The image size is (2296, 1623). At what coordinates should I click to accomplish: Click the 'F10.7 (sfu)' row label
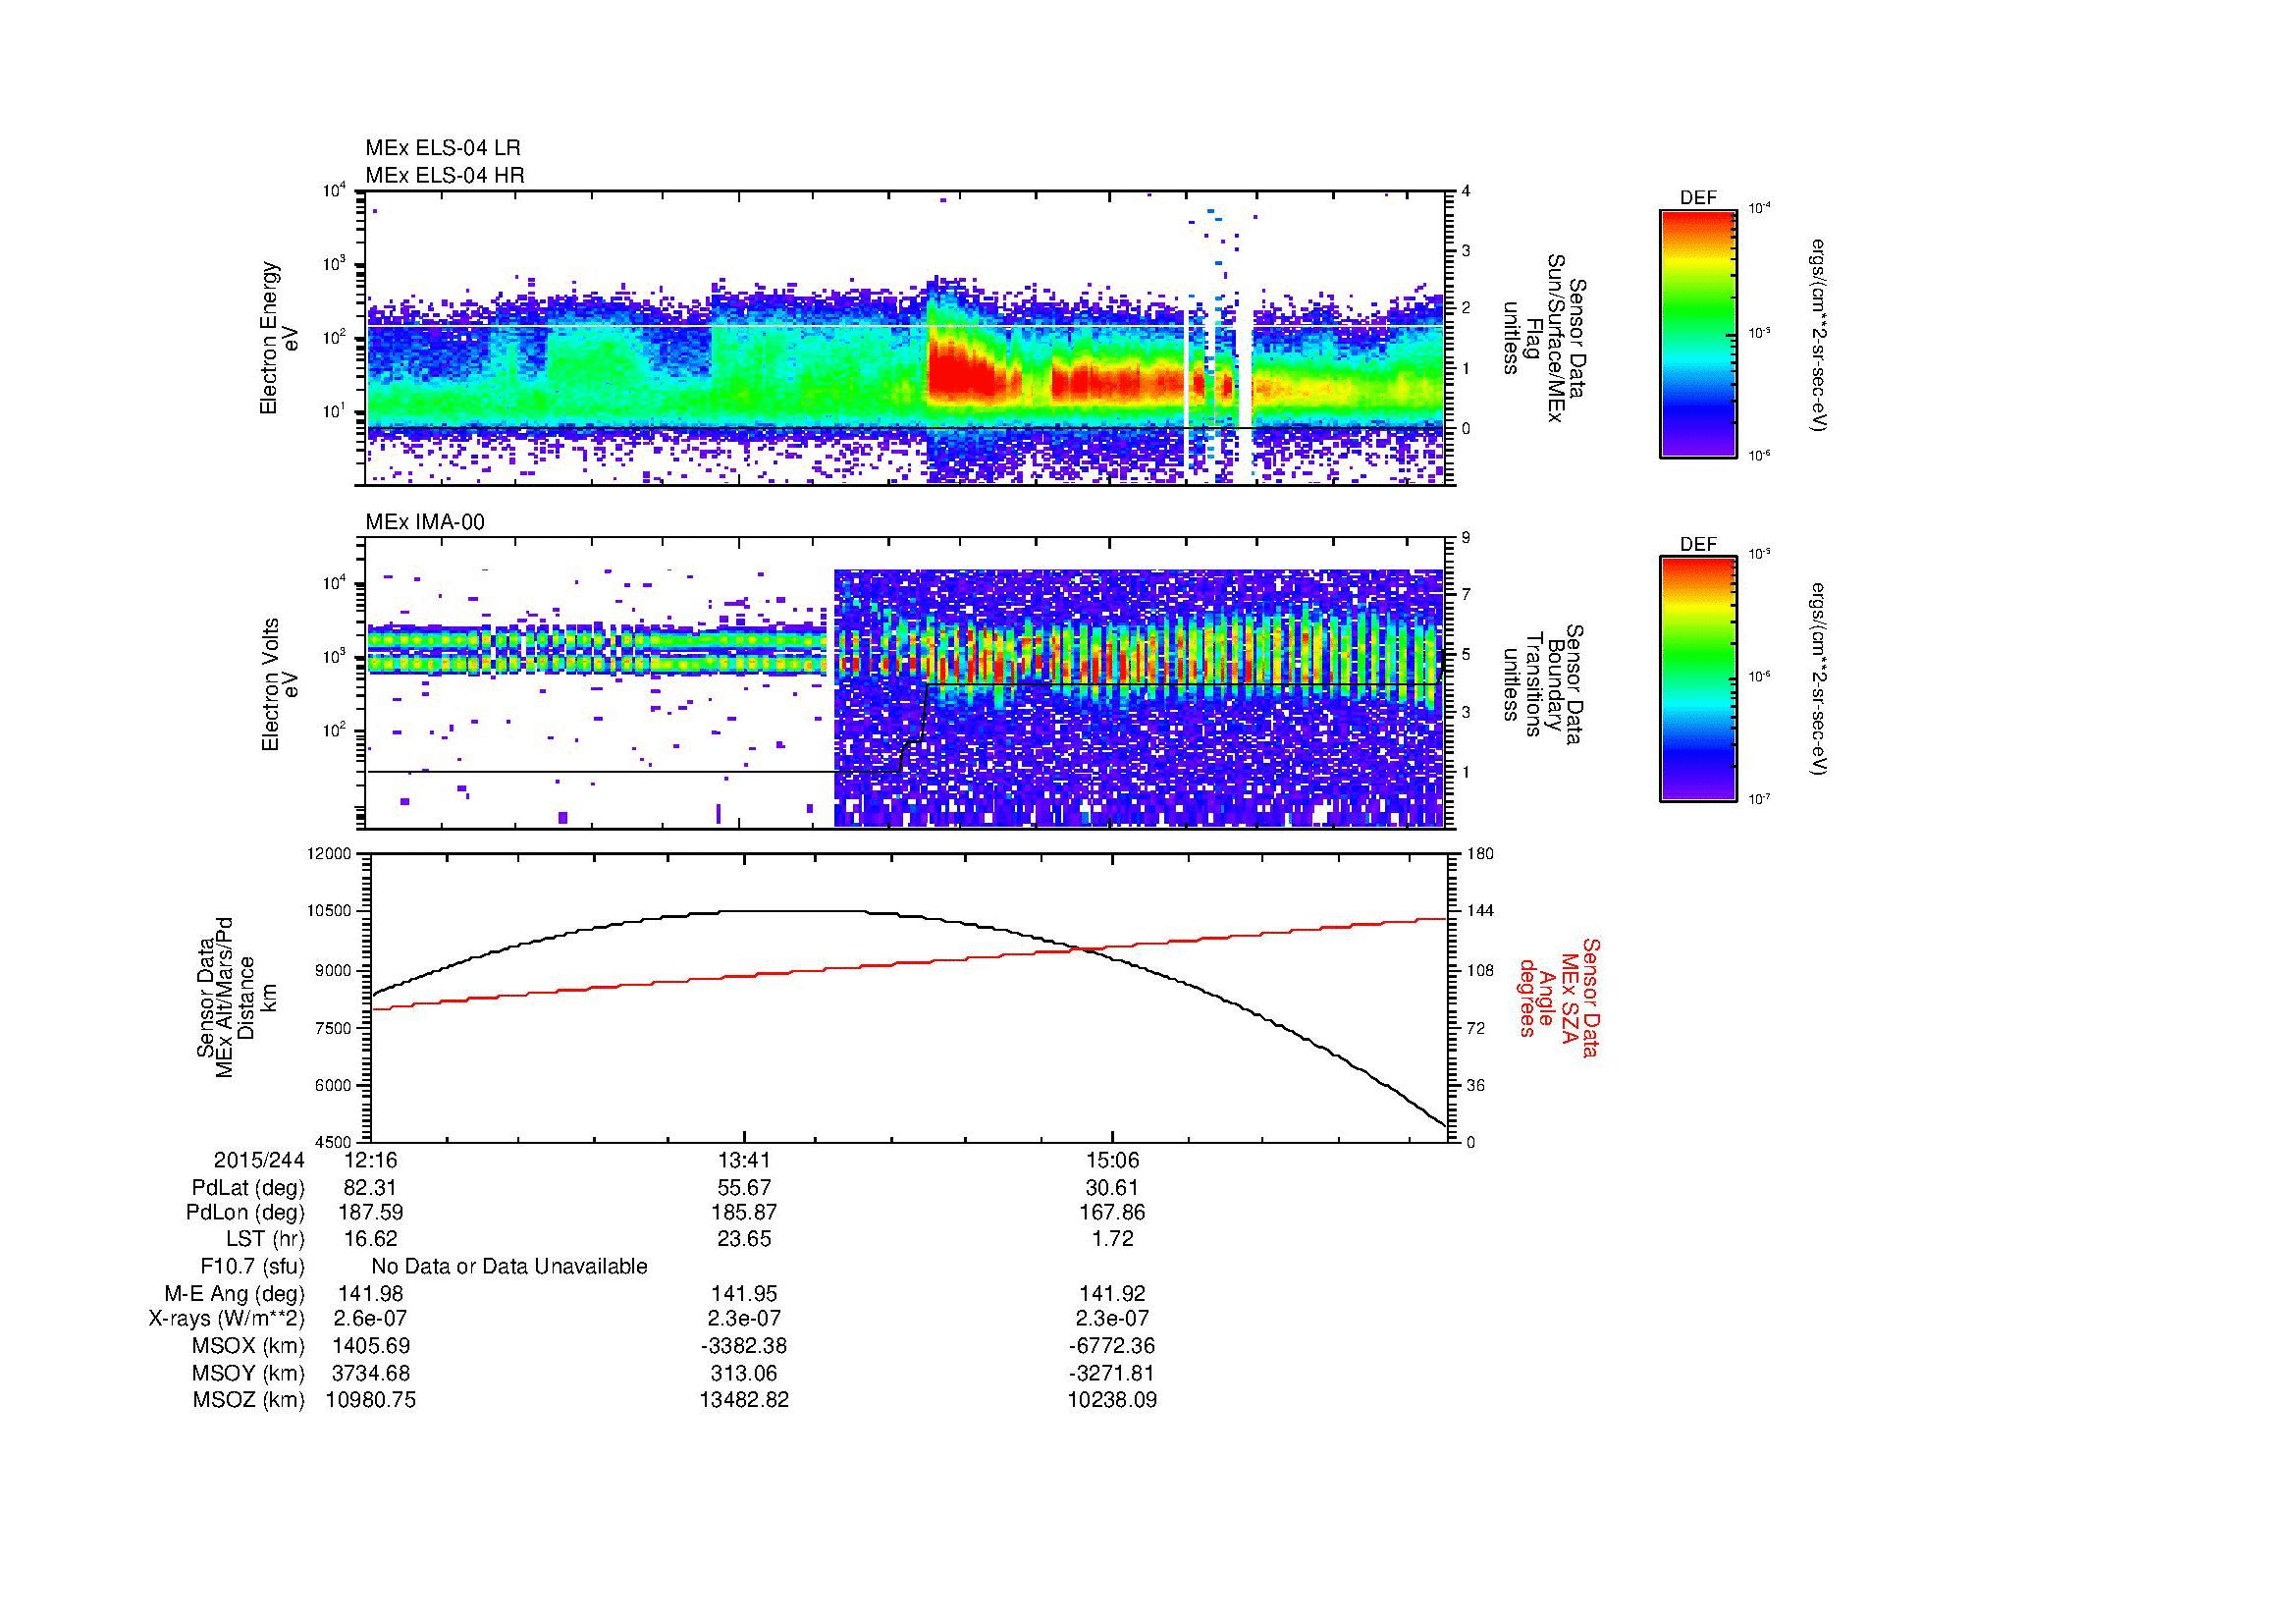click(252, 1267)
